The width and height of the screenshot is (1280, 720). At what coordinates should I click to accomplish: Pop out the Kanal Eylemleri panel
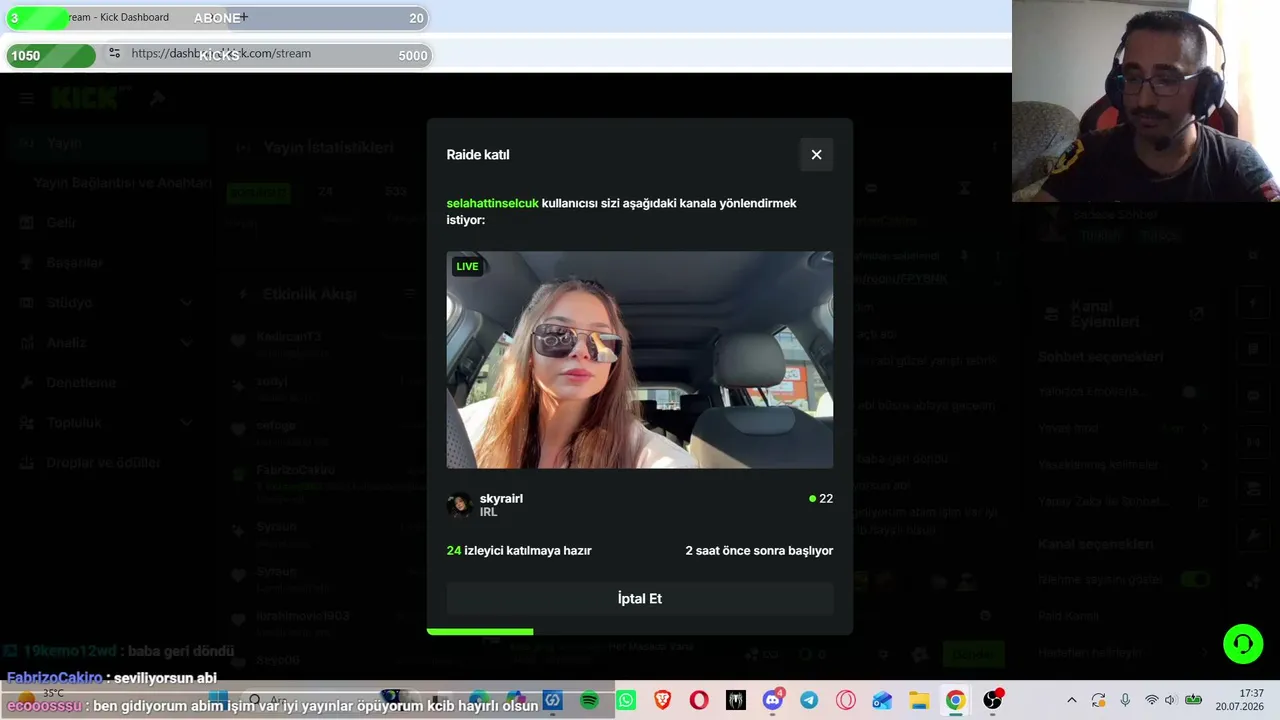click(1196, 314)
